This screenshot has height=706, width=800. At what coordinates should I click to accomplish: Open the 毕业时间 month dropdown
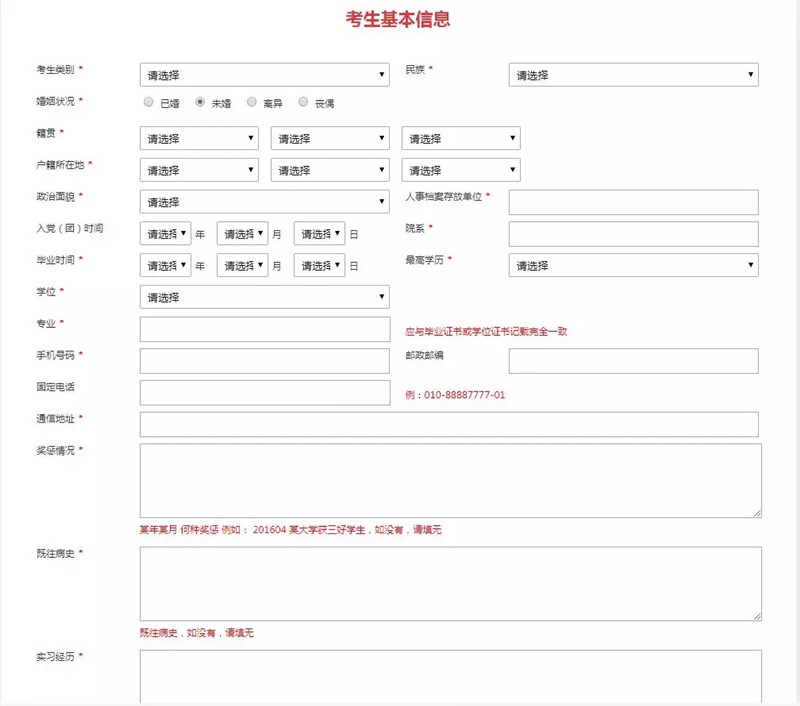tap(241, 265)
